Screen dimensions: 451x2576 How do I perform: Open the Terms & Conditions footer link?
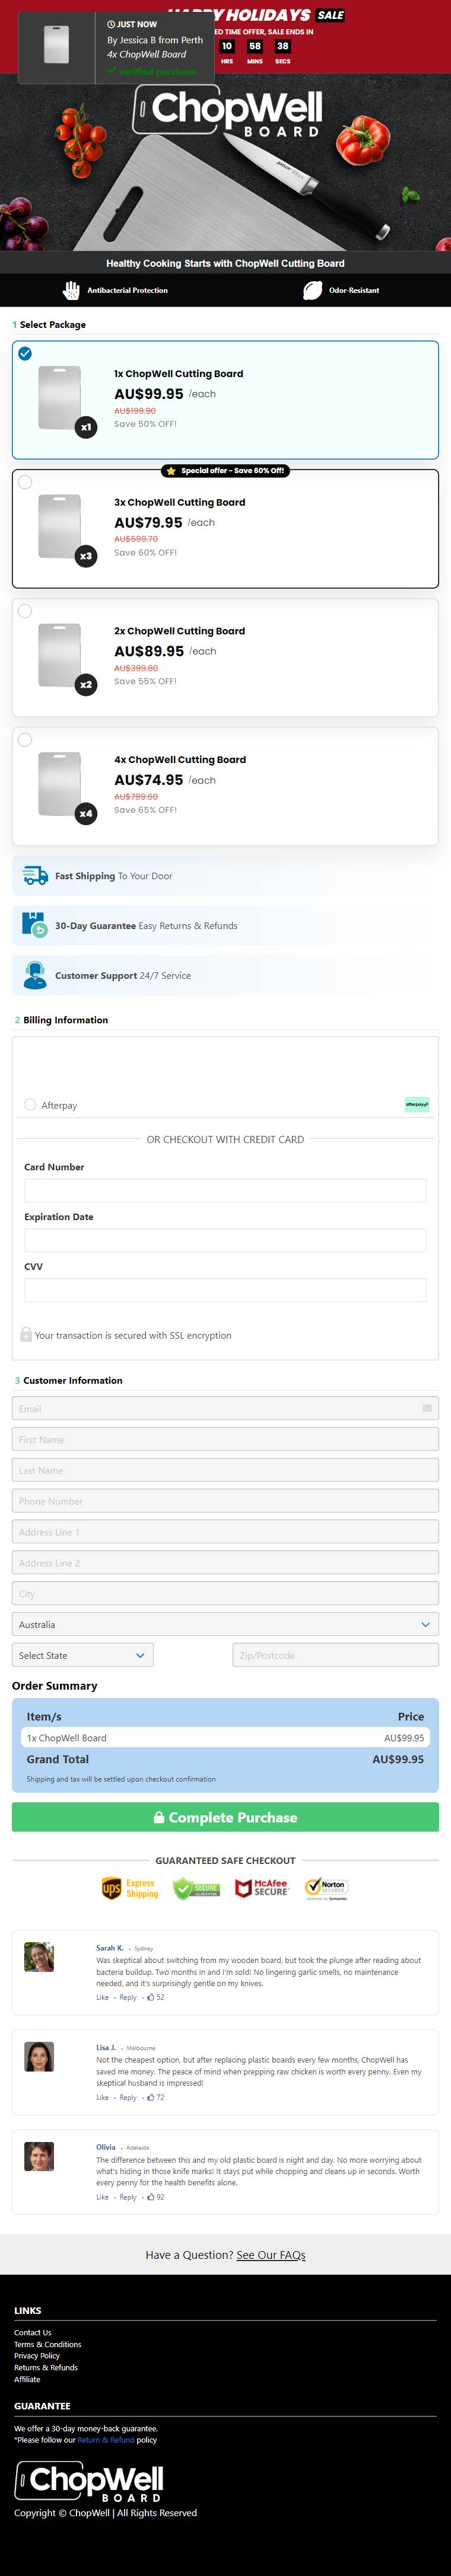(48, 2344)
